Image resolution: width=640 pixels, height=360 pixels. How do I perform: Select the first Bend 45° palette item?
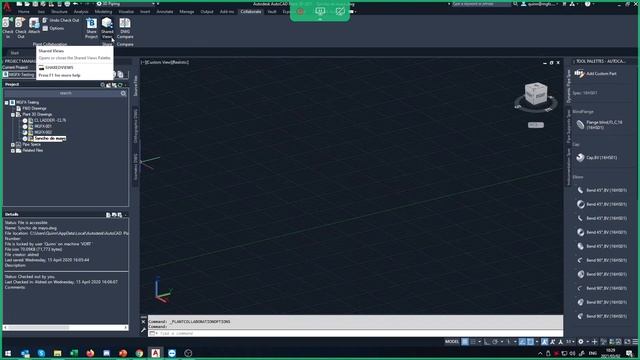coord(601,190)
